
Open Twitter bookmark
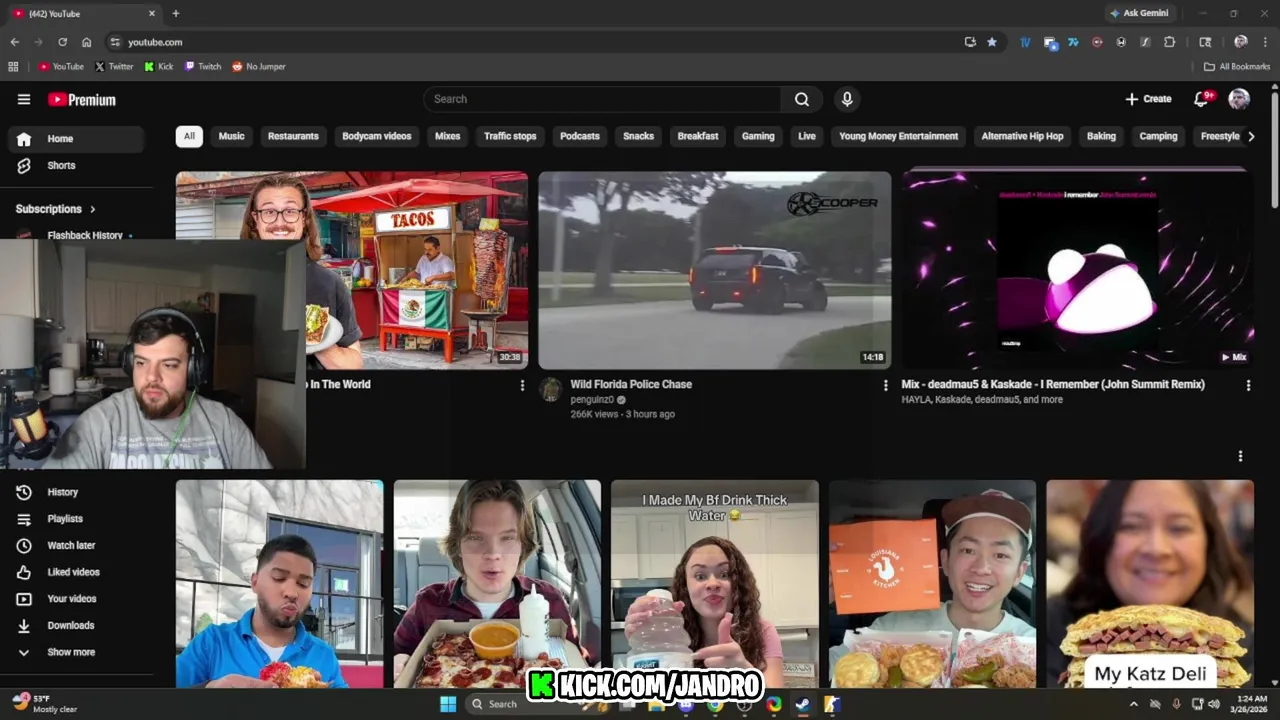click(x=114, y=66)
